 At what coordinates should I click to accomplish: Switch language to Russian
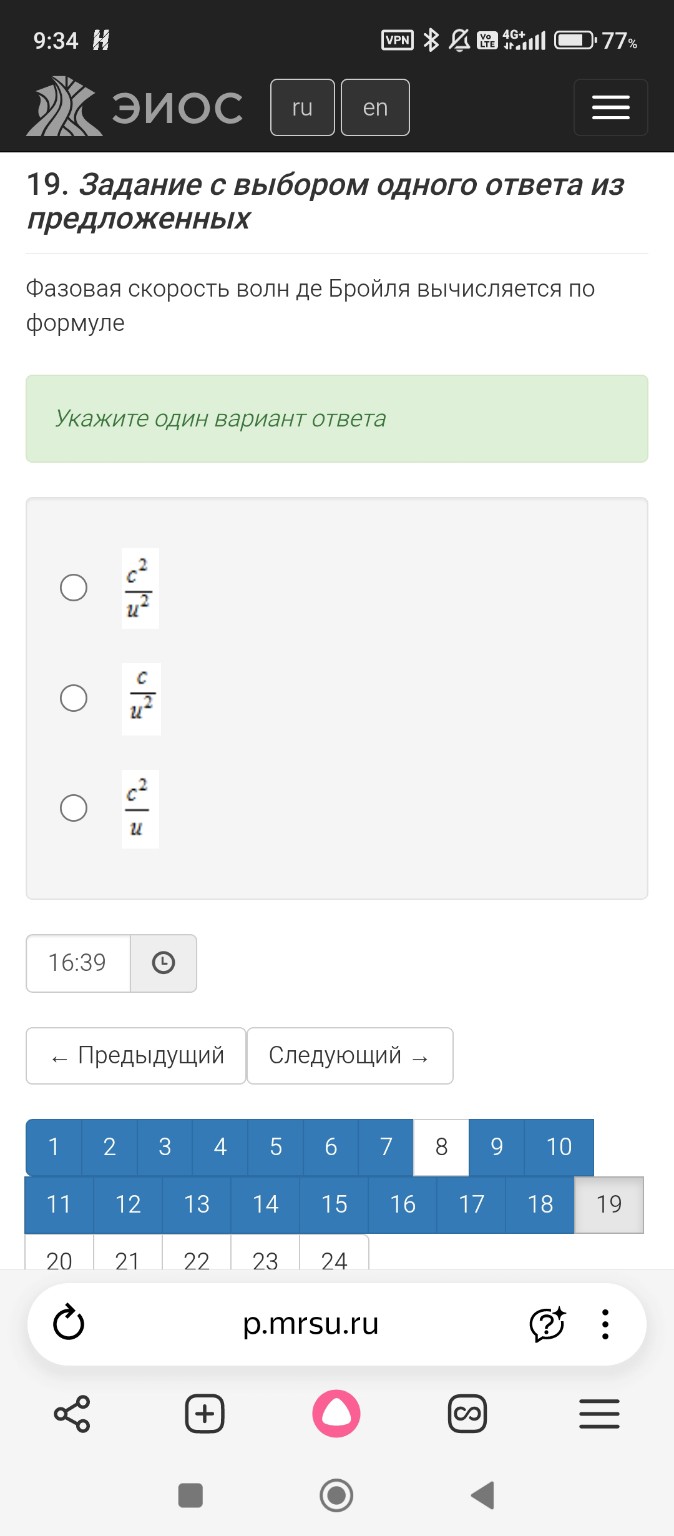[302, 107]
